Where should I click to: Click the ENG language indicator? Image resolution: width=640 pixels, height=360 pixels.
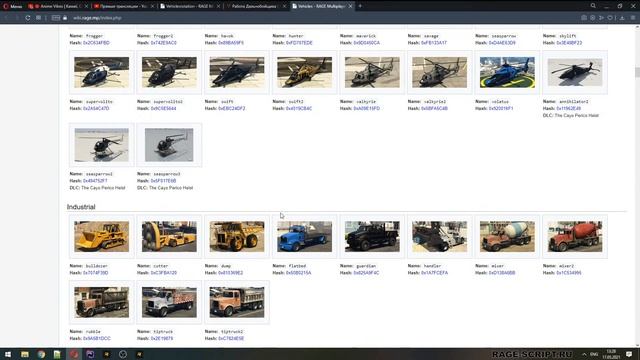594,354
